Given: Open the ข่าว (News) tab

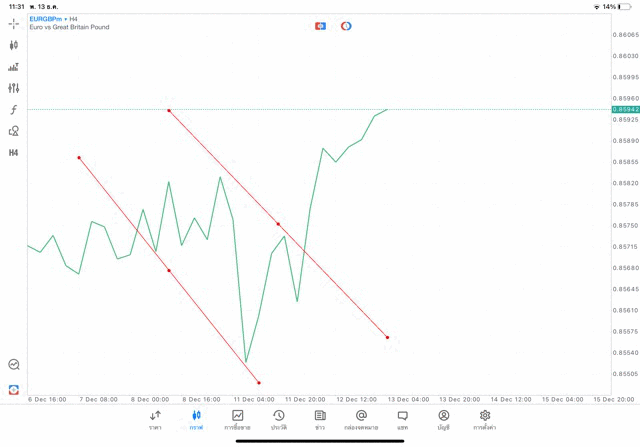Looking at the screenshot, I should click(x=320, y=420).
